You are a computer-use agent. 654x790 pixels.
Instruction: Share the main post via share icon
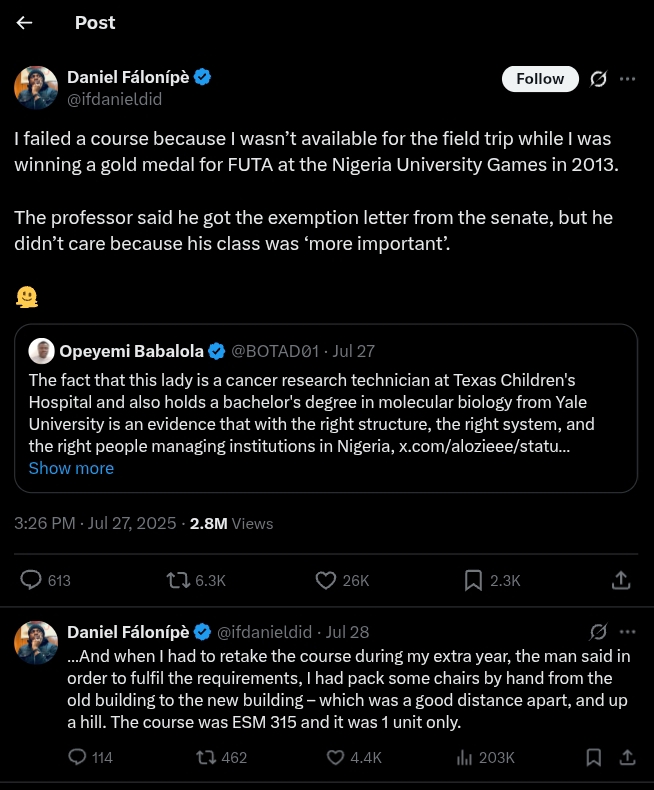[620, 580]
